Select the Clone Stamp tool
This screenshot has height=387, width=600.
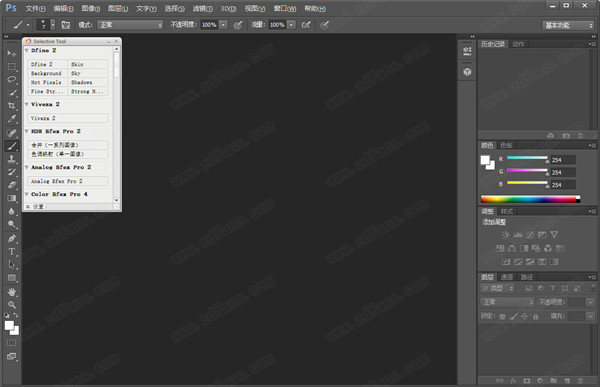[x=12, y=159]
